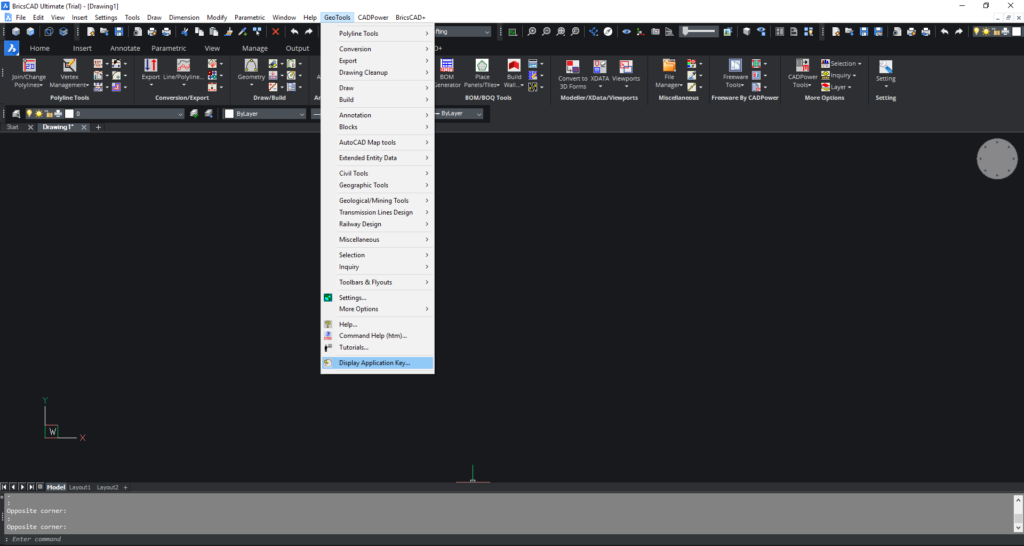
Task: Click the Freeware Tools icon
Action: click(735, 65)
